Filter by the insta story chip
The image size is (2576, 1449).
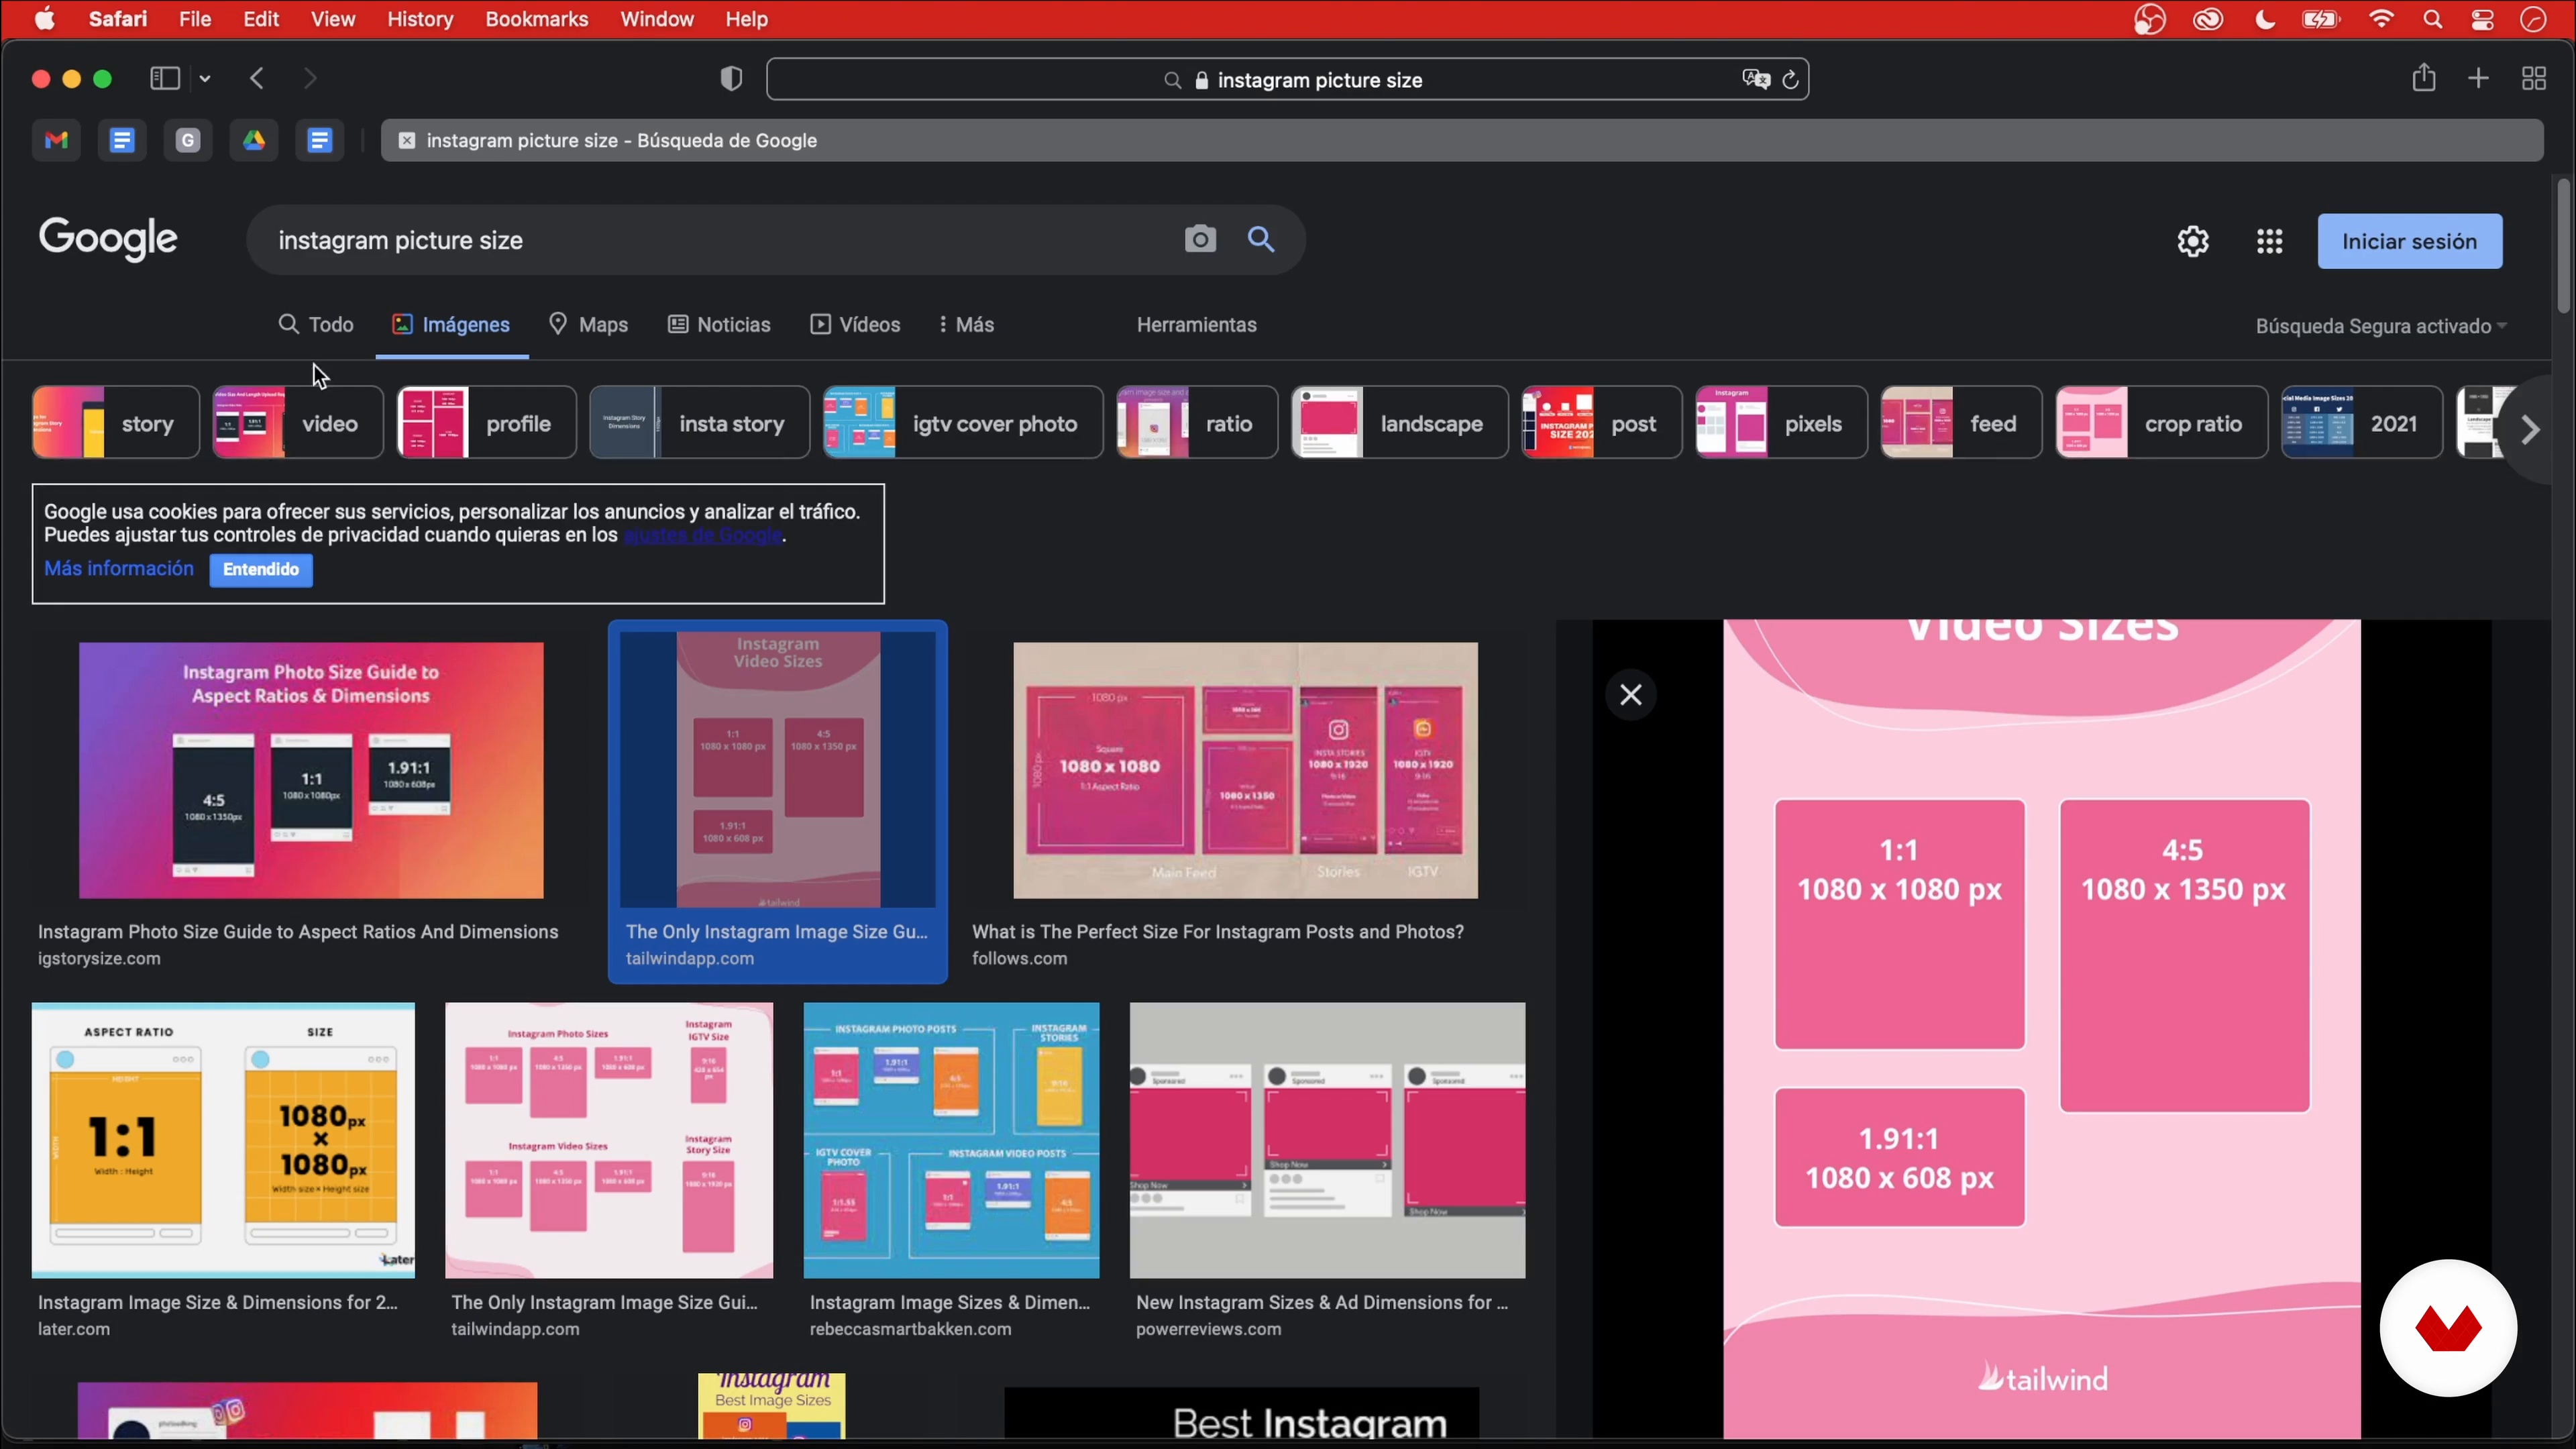700,423
